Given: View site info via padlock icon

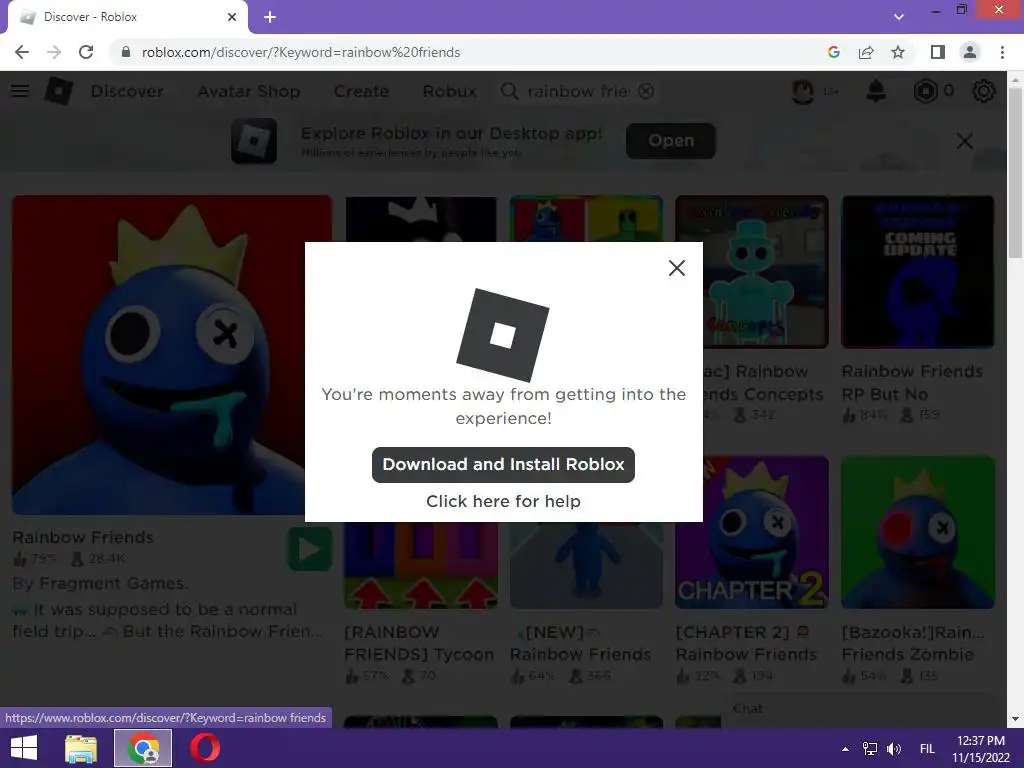Looking at the screenshot, I should pos(125,52).
